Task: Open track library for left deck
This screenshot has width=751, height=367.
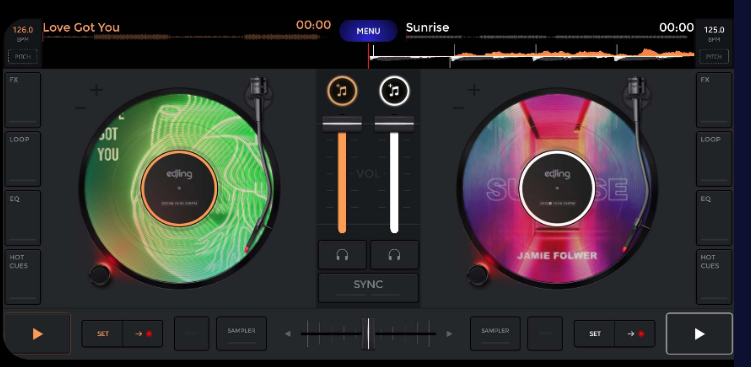Action: click(x=342, y=91)
